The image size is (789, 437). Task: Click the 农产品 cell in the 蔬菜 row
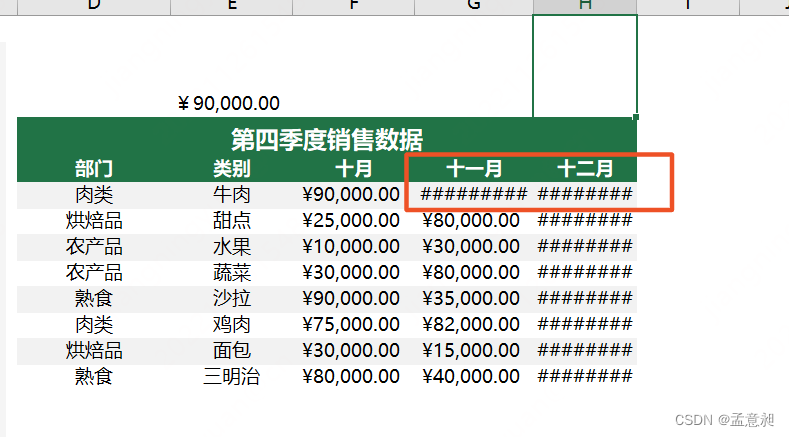click(94, 273)
